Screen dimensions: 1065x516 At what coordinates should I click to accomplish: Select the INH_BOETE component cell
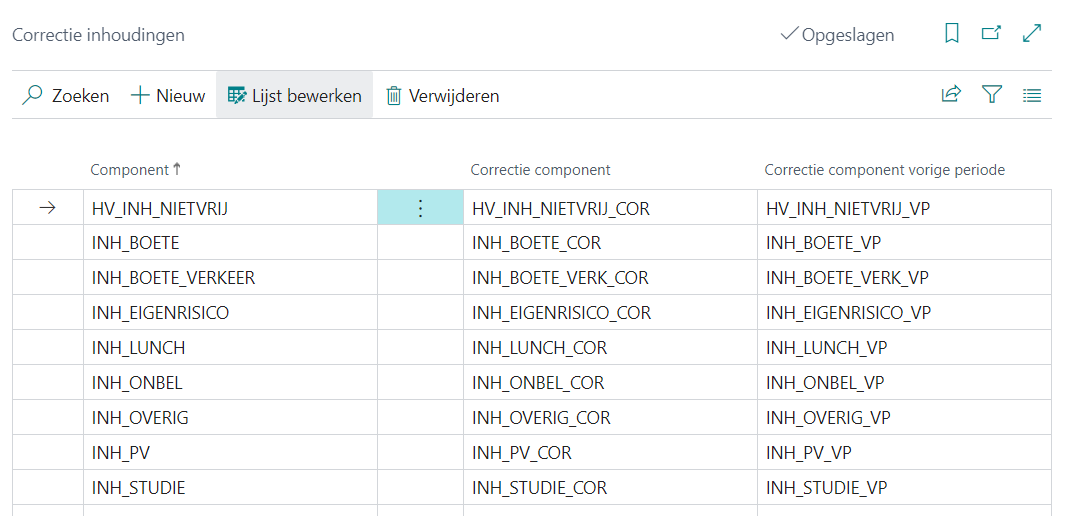pyautogui.click(x=136, y=243)
